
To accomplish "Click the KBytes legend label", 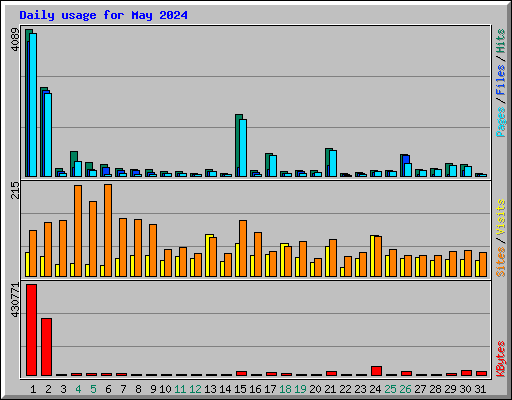I will tap(501, 359).
